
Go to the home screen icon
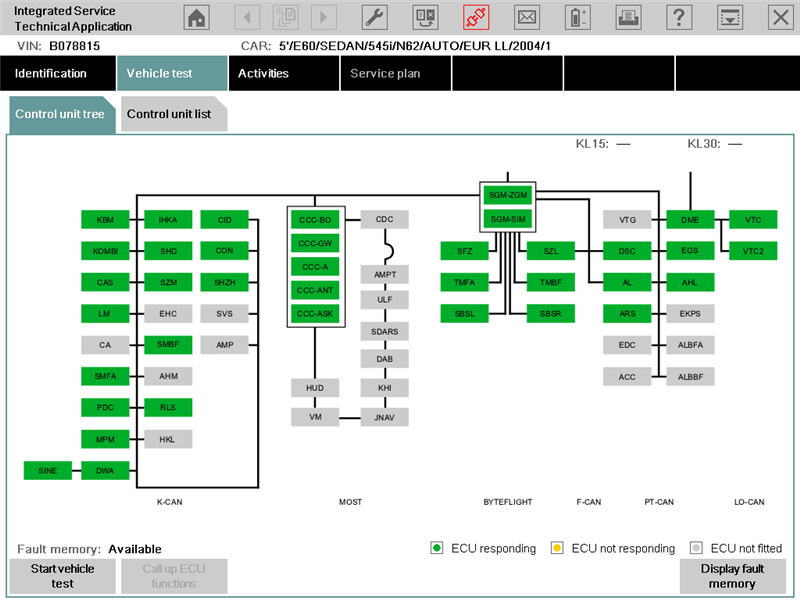click(x=196, y=18)
